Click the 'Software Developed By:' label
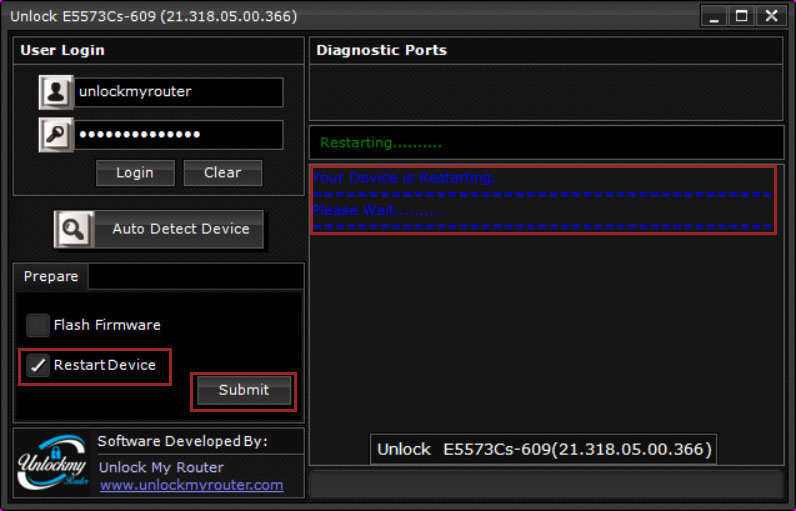Viewport: 796px width, 511px height. click(x=182, y=441)
